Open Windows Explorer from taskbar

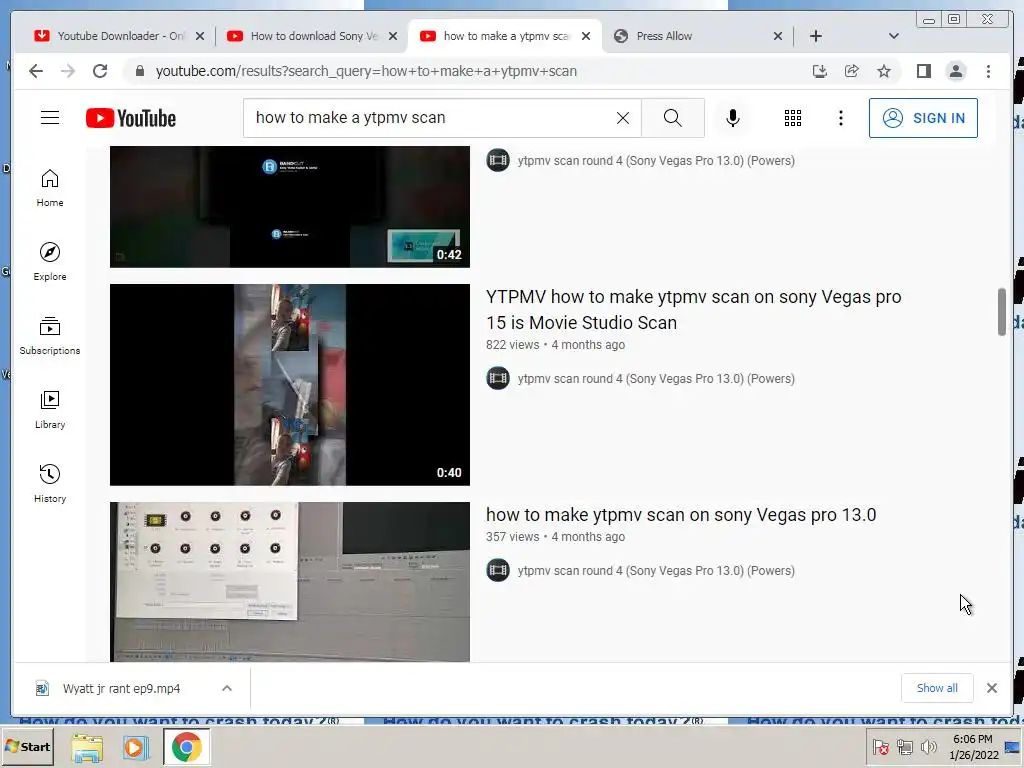[x=87, y=747]
